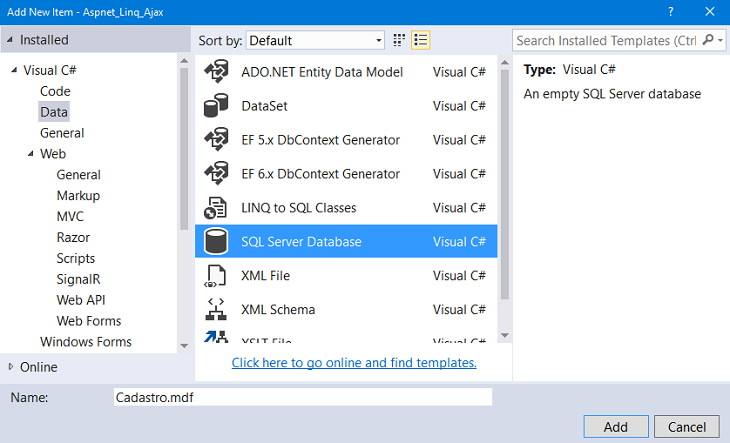The width and height of the screenshot is (730, 443).
Task: Select the Windows Forms category
Action: point(86,342)
